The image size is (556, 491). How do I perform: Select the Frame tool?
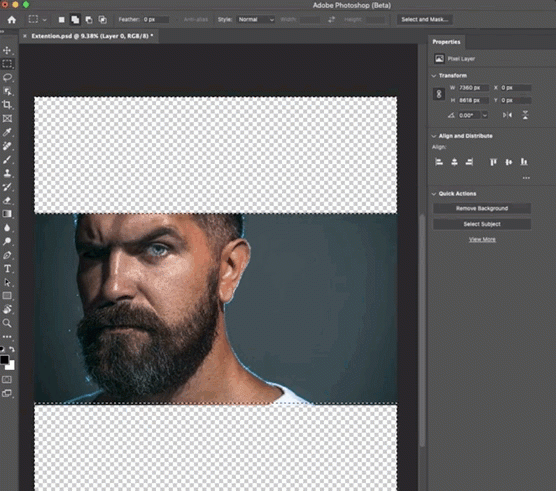(7, 118)
